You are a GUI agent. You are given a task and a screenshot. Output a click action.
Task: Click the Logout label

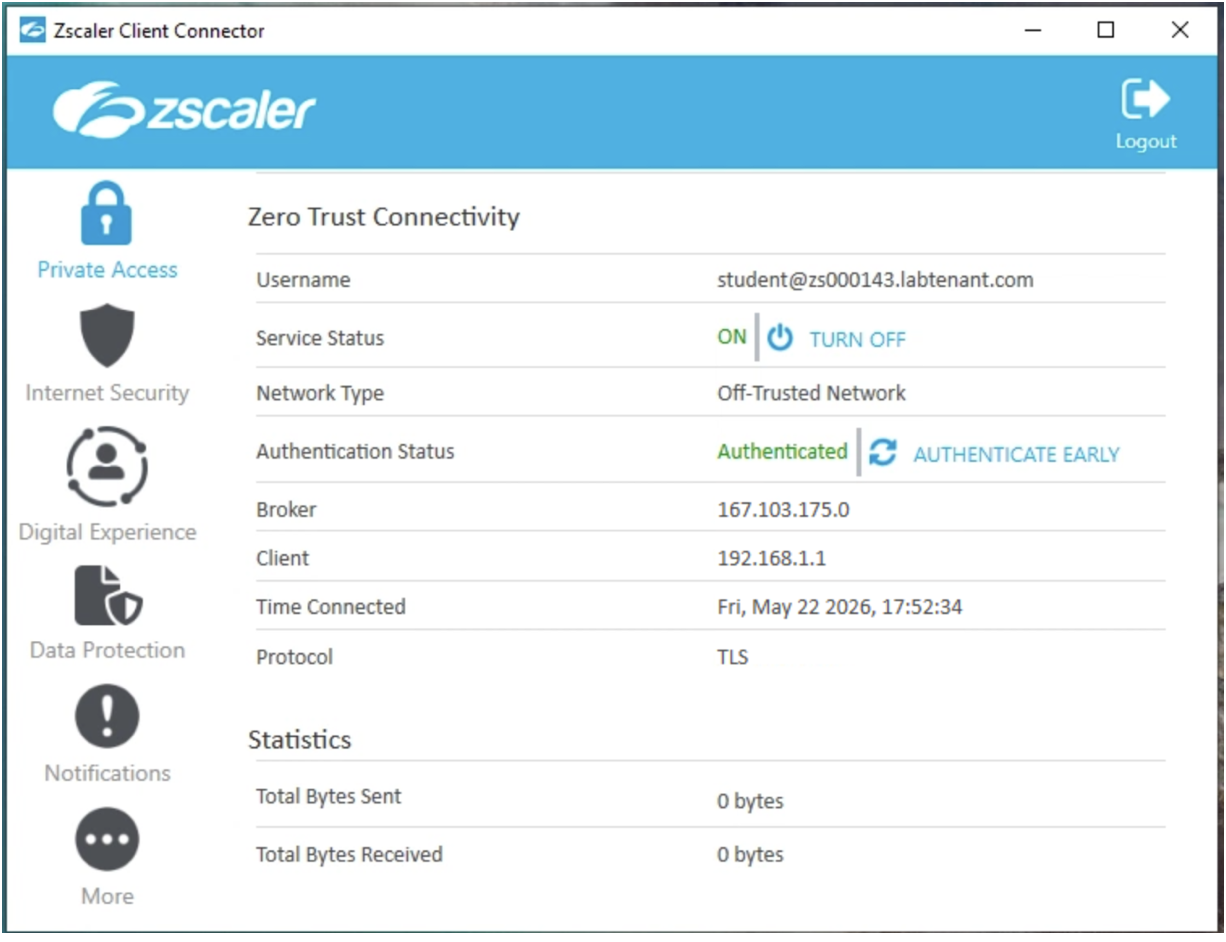[1146, 141]
